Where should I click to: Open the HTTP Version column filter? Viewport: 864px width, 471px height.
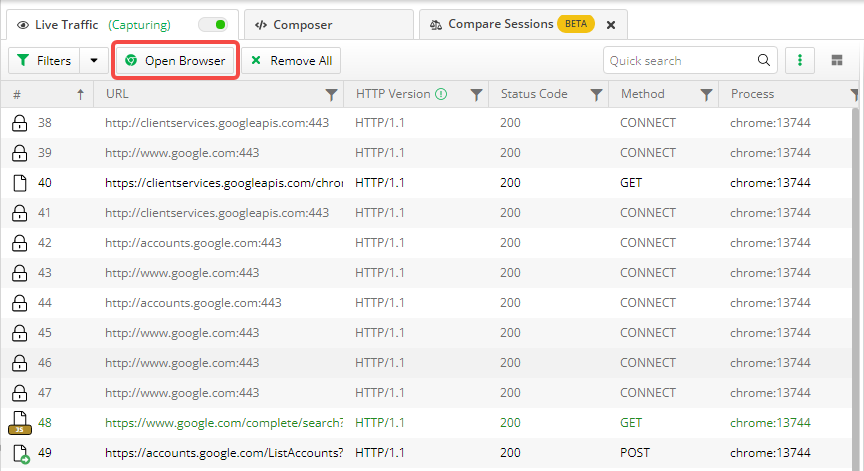point(477,95)
